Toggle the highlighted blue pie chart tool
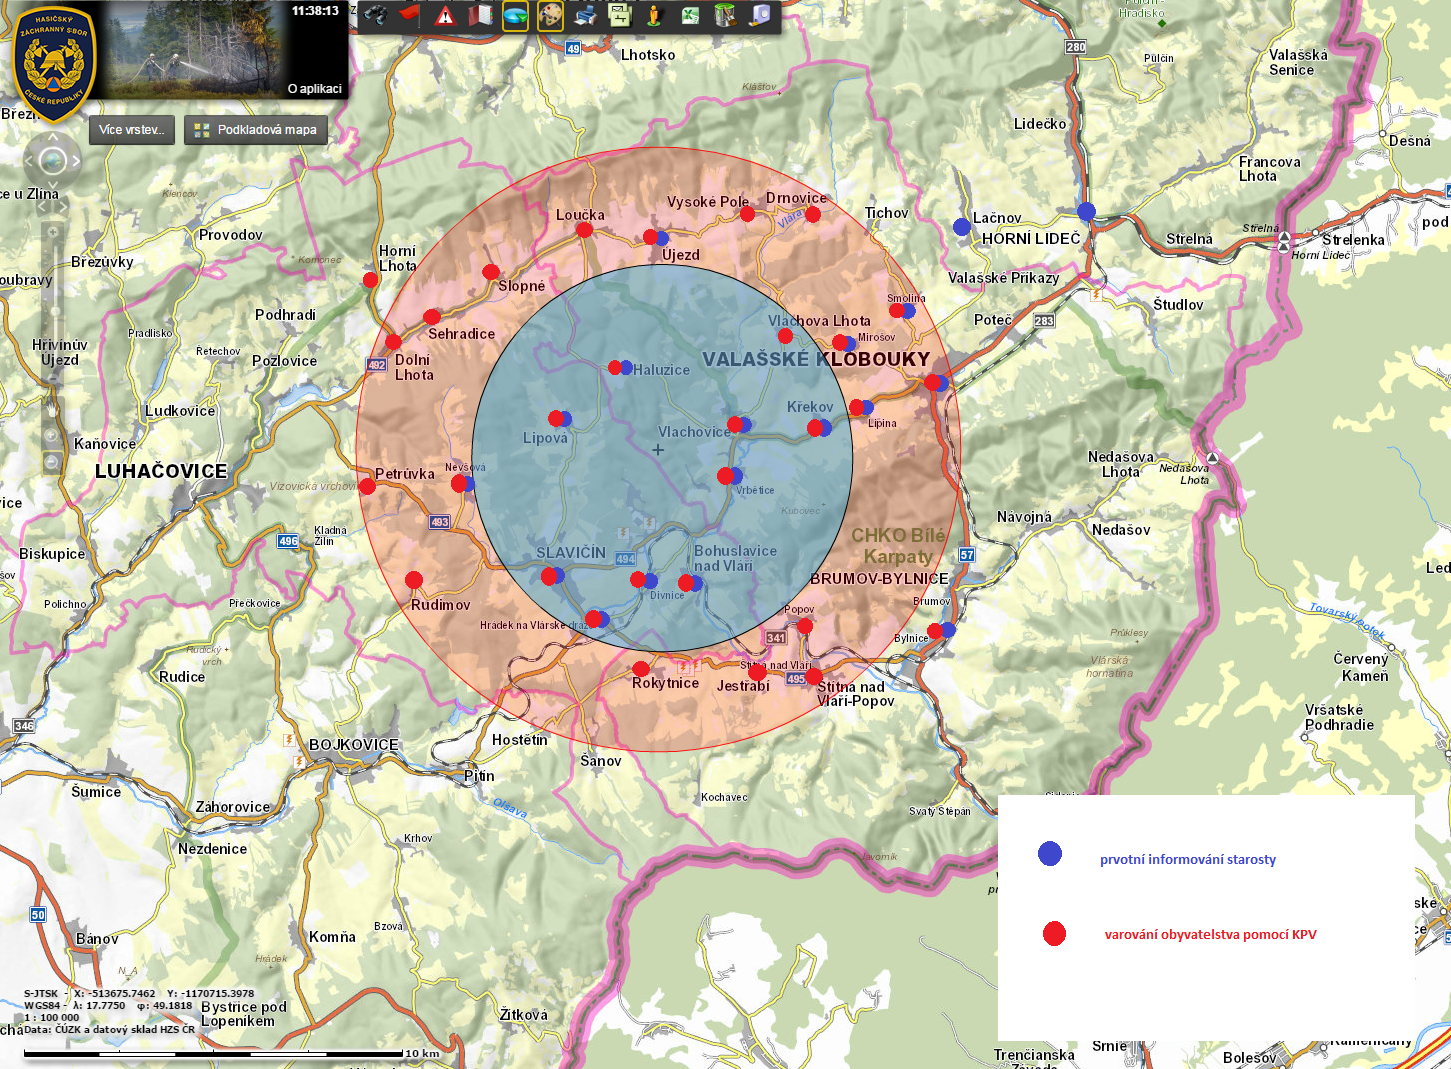 coord(515,15)
